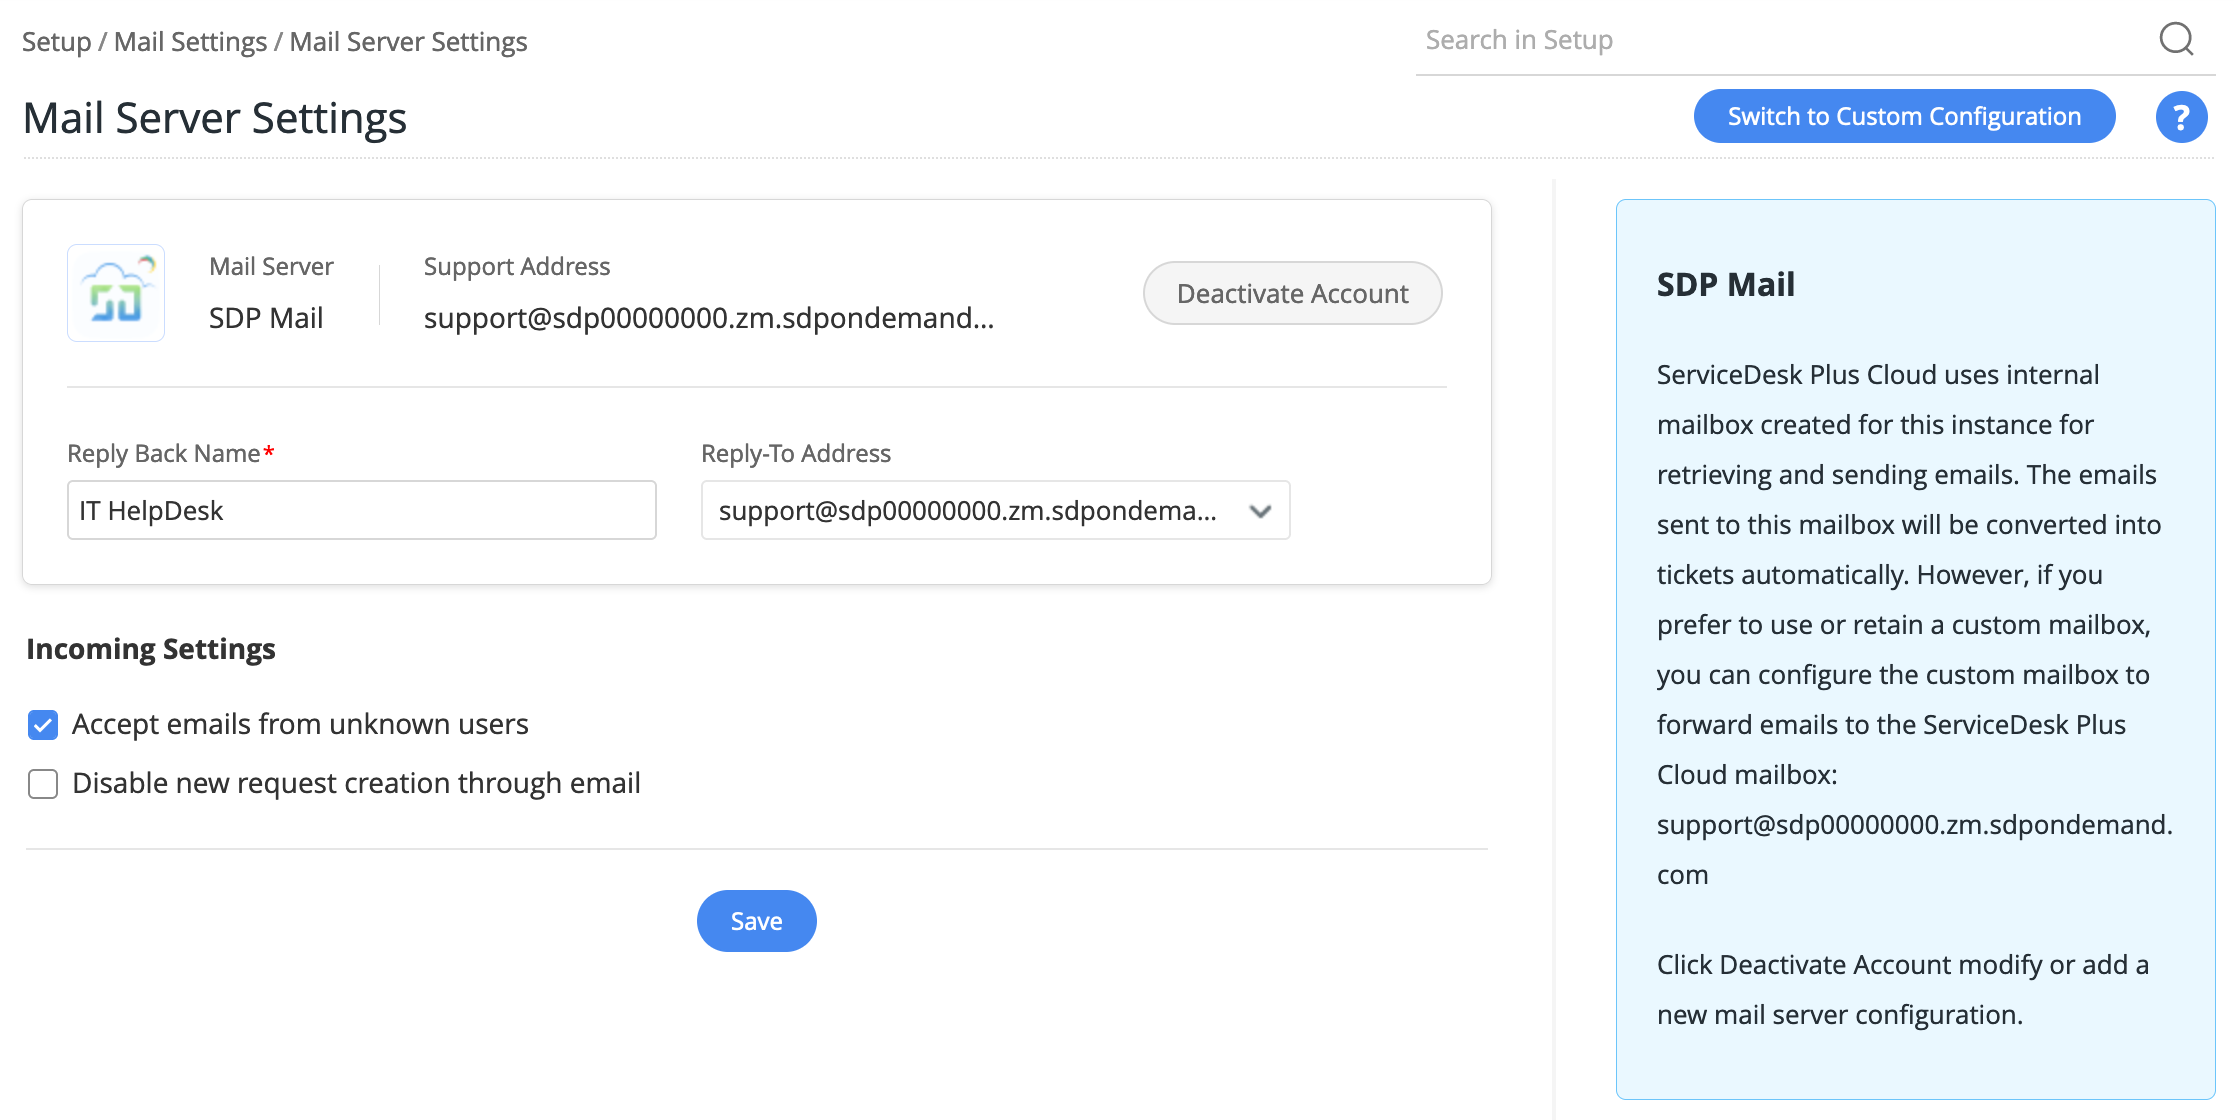Expand the Reply-To Address dropdown
Viewport: 2234px width, 1120px height.
[x=995, y=510]
